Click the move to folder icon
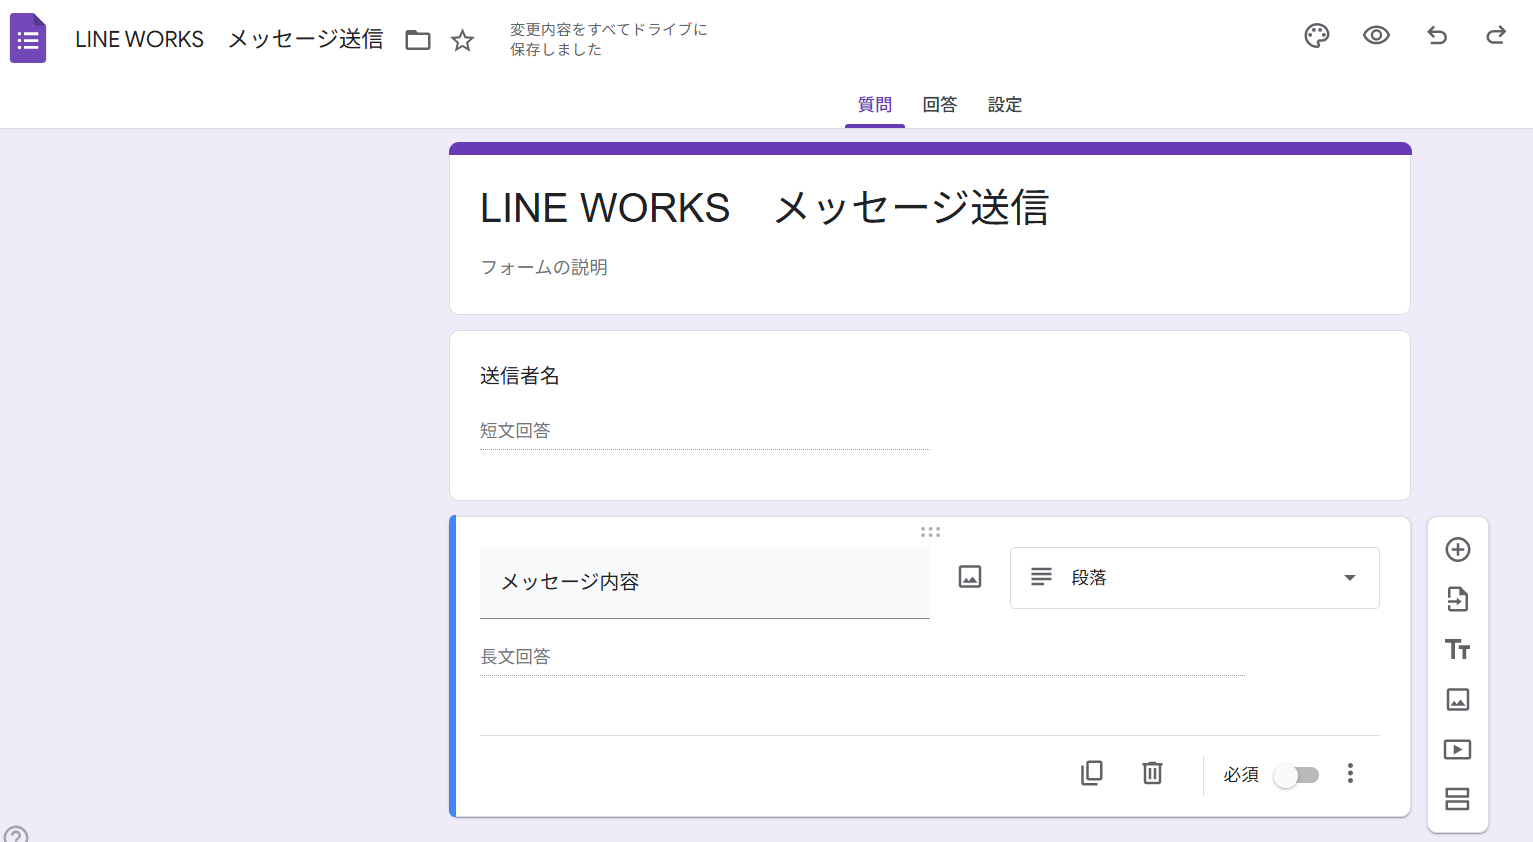Image resolution: width=1533 pixels, height=842 pixels. (418, 40)
